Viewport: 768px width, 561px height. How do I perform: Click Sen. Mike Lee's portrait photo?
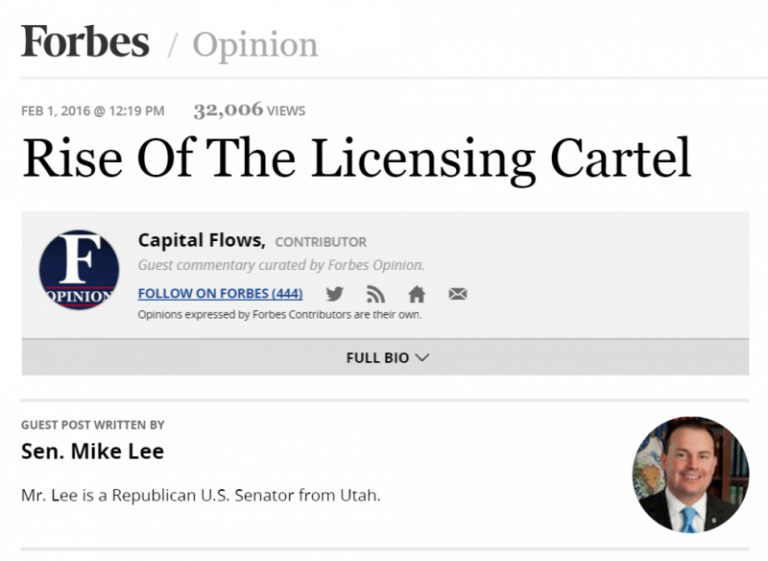pyautogui.click(x=690, y=474)
